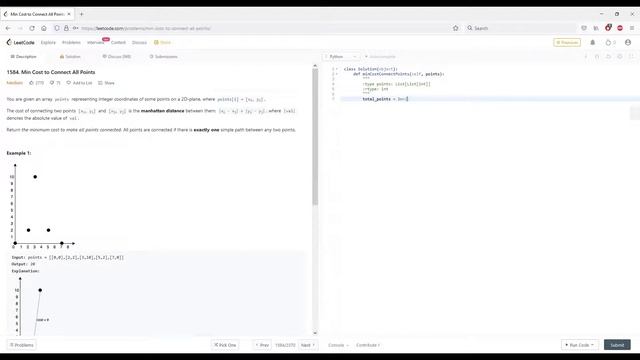The image size is (640, 360).
Task: Bookmark this page with the star icon
Action: 456,28
